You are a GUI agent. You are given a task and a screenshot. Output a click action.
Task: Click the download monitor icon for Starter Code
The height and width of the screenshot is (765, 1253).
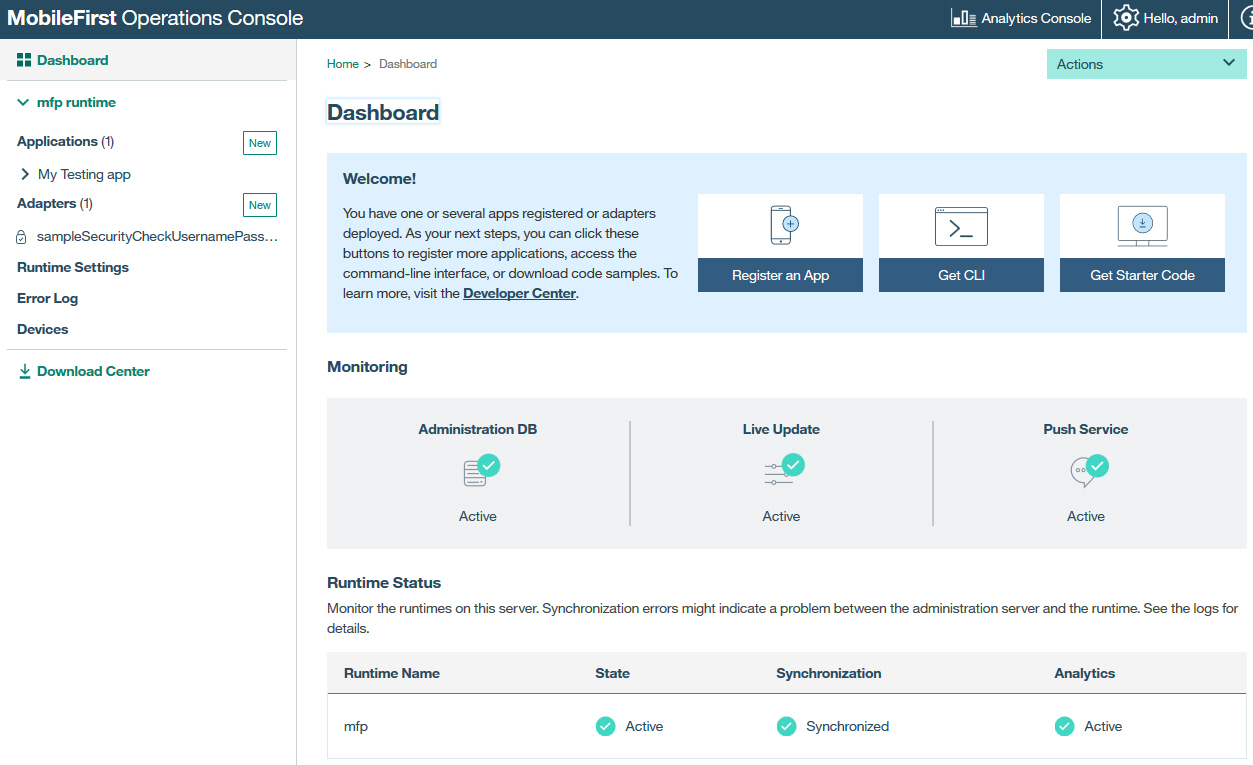tap(1142, 226)
